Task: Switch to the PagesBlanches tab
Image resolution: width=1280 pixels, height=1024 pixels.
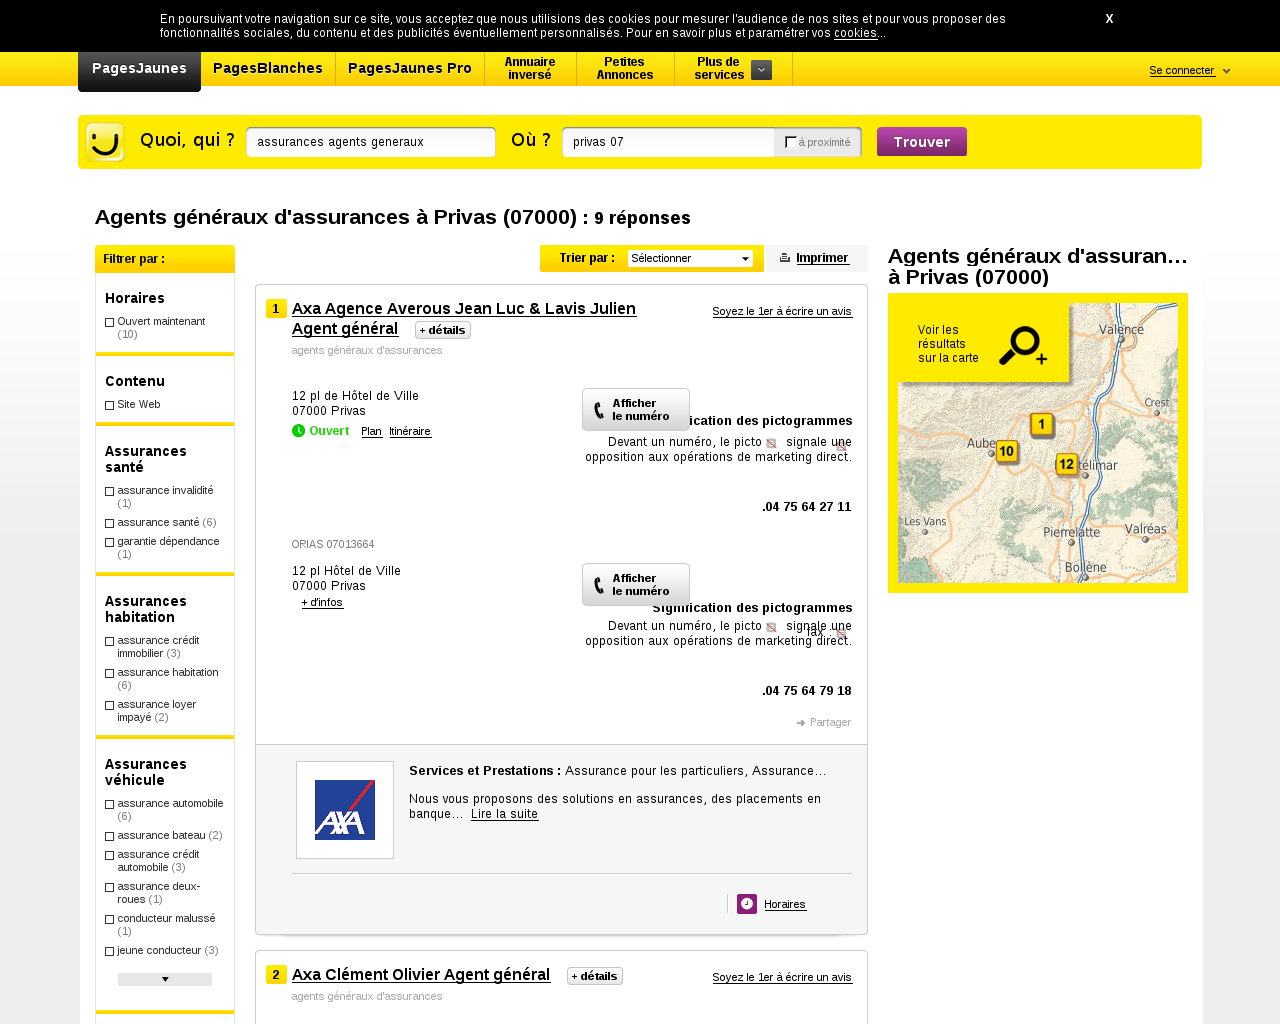Action: pyautogui.click(x=268, y=69)
